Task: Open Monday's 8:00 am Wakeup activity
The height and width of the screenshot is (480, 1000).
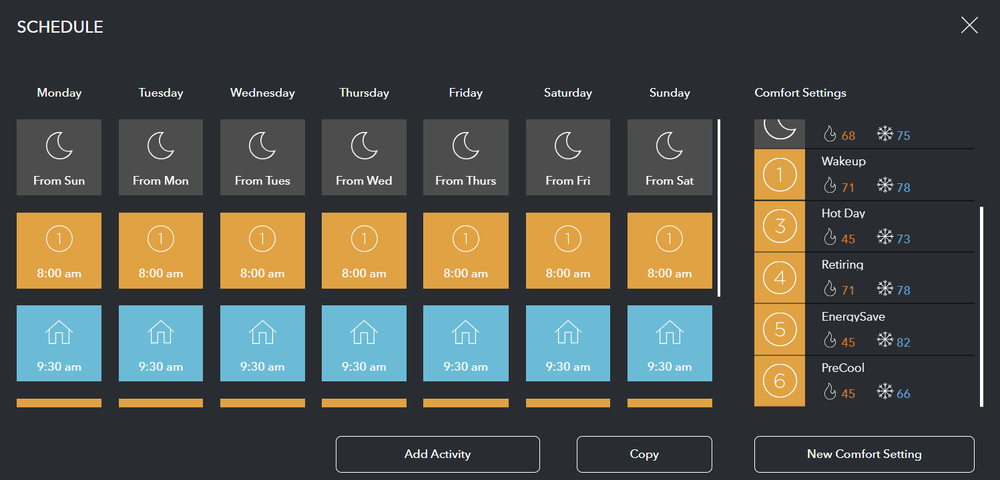Action: point(59,251)
